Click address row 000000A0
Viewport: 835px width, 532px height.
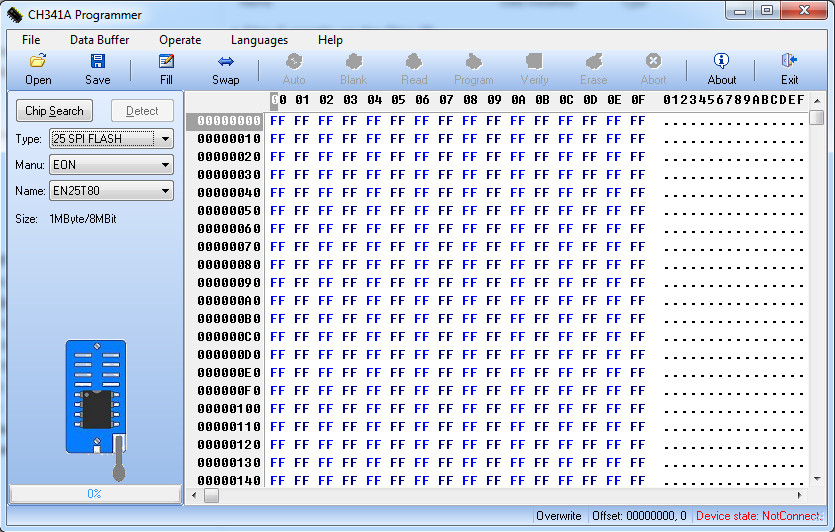click(228, 301)
